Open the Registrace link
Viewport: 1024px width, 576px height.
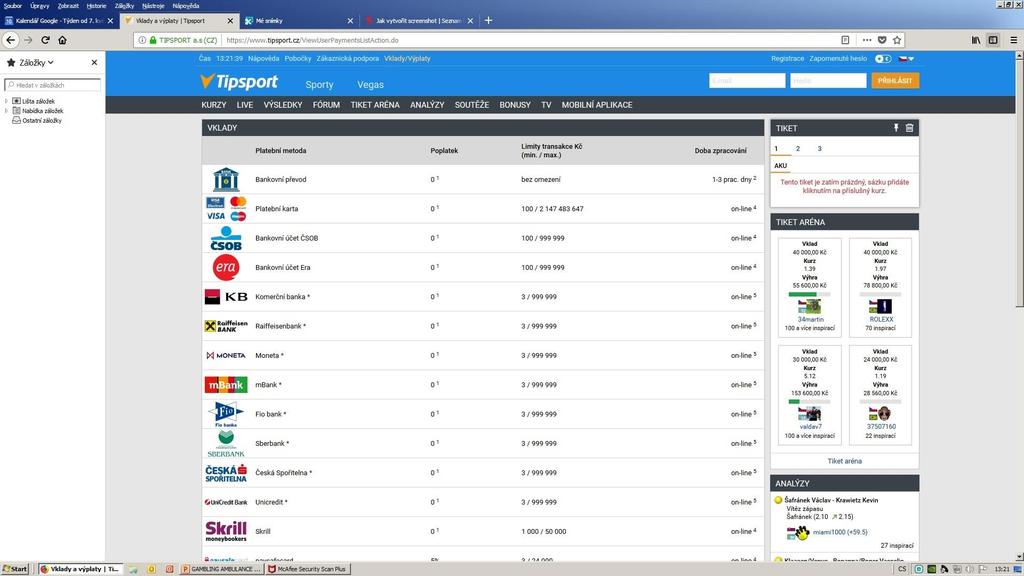(x=788, y=59)
